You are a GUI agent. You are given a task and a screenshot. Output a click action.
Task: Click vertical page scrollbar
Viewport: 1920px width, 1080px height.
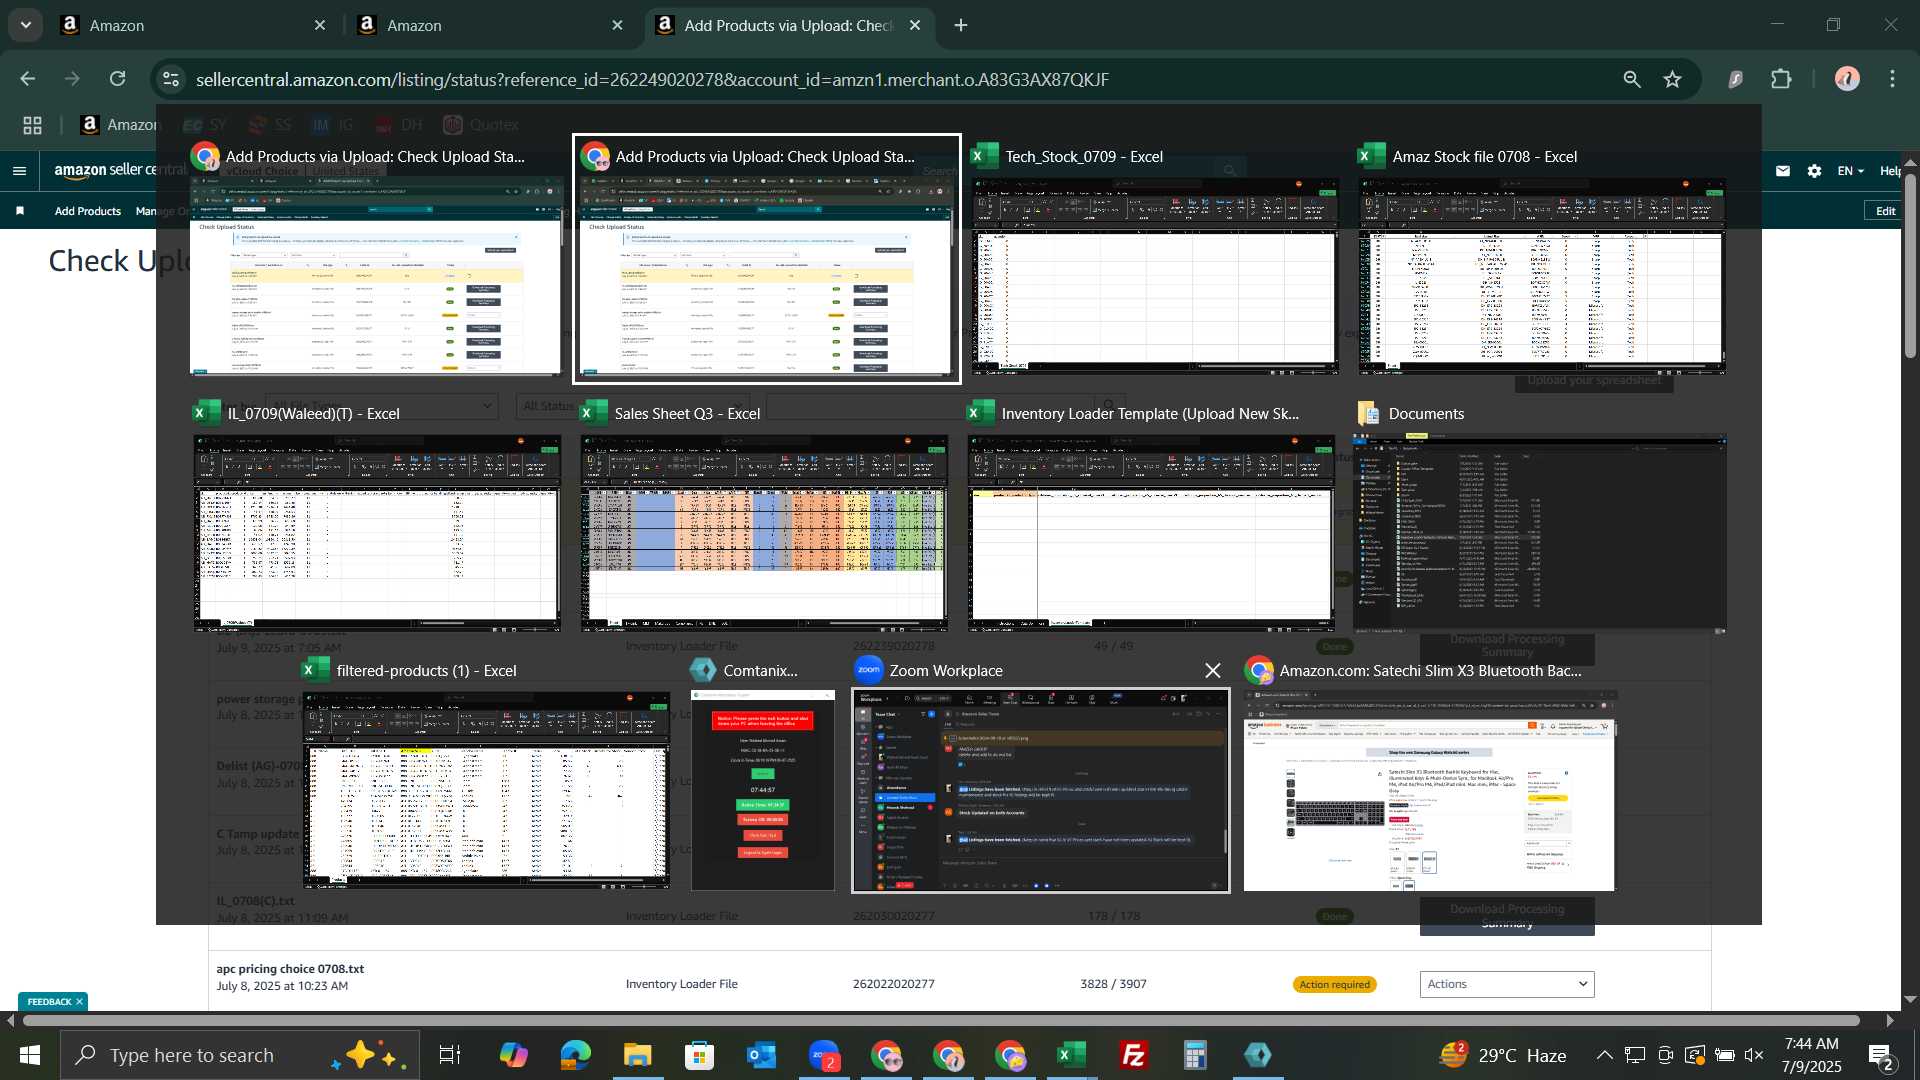[1910, 265]
